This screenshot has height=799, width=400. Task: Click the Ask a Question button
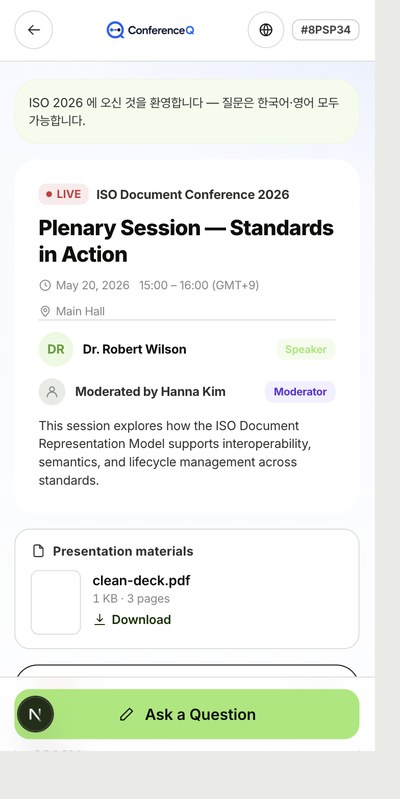point(186,714)
